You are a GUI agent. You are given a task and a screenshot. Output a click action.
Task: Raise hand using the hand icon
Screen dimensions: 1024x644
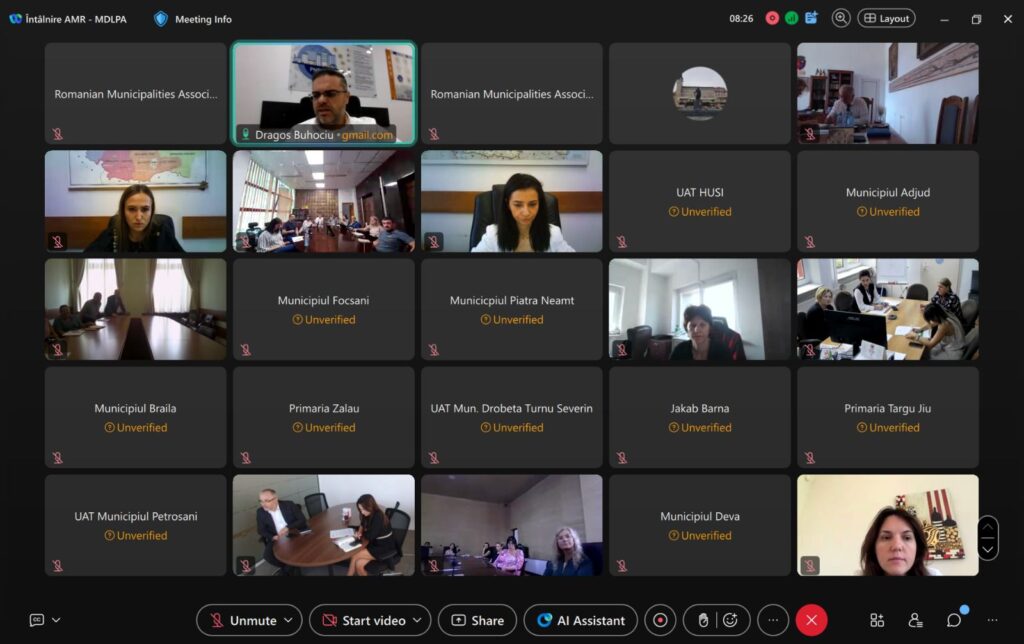(x=703, y=620)
